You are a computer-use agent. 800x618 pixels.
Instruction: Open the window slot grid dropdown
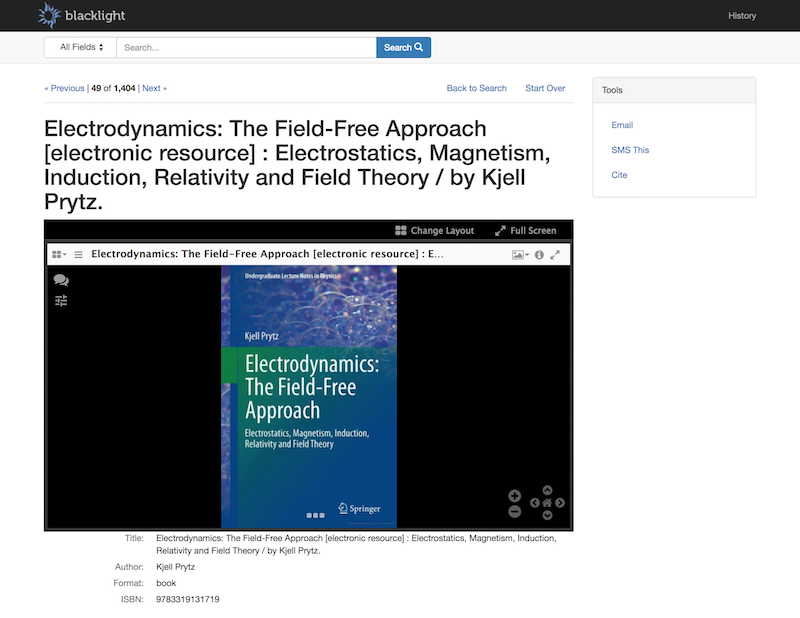[59, 254]
